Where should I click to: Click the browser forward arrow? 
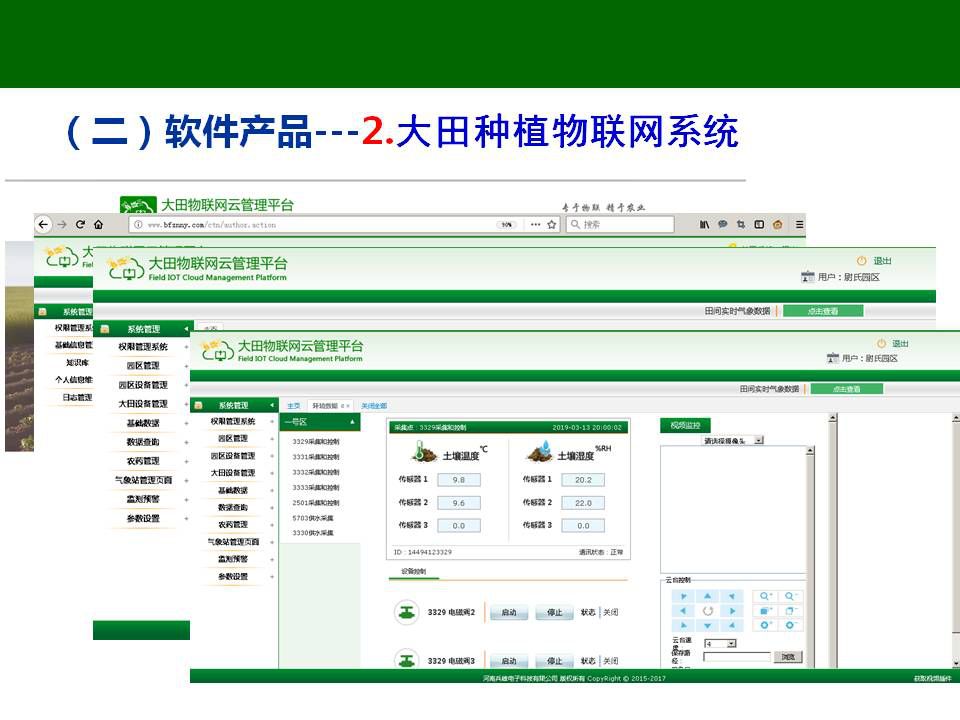tap(62, 225)
